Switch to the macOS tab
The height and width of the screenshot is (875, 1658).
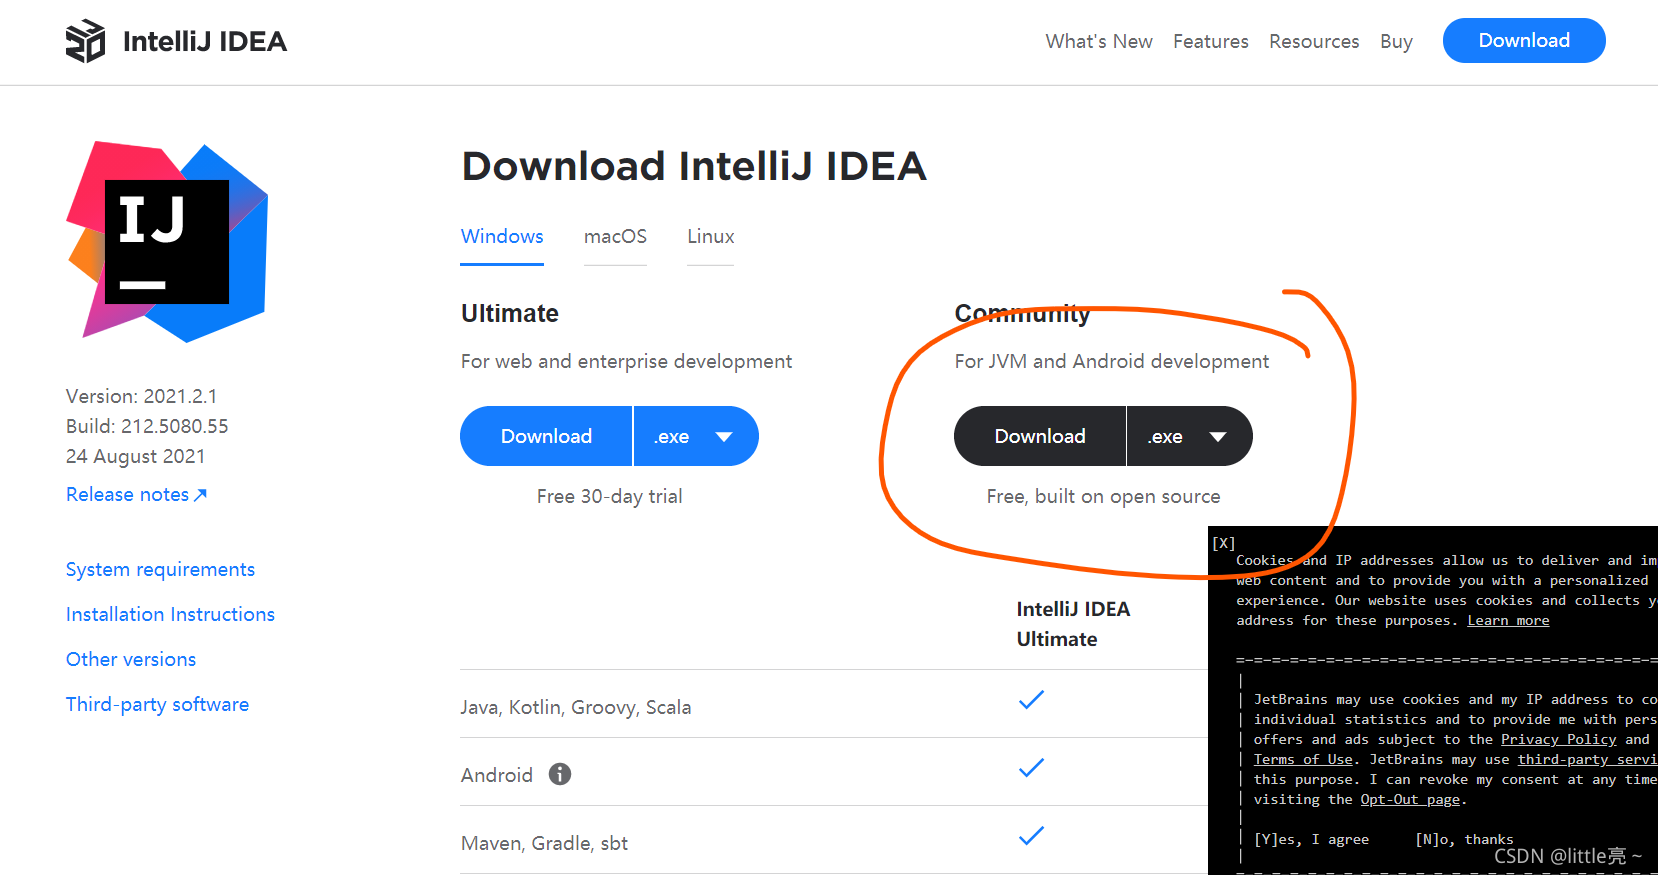615,237
